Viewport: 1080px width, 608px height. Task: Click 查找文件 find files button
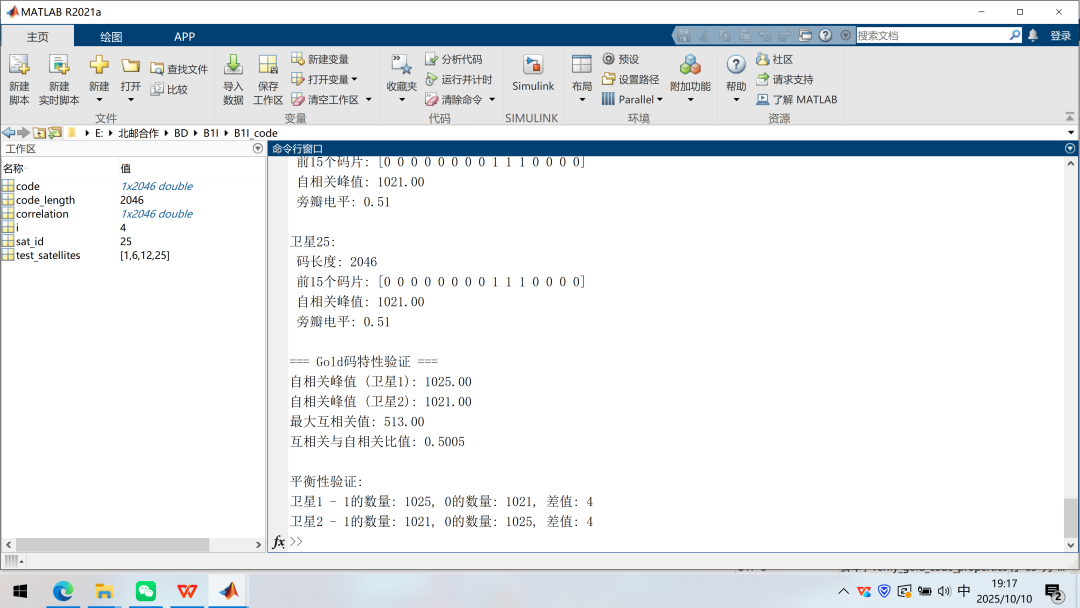coord(179,69)
